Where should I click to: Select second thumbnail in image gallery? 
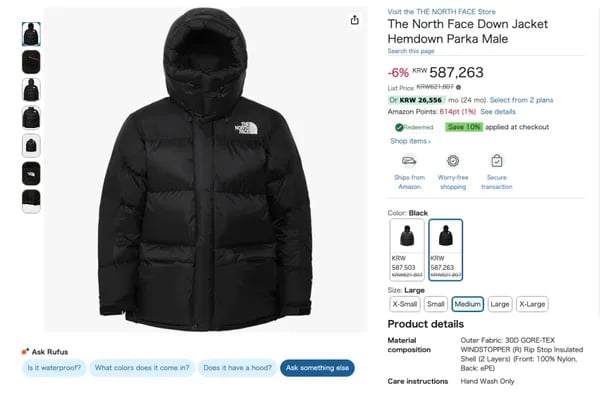(x=31, y=62)
